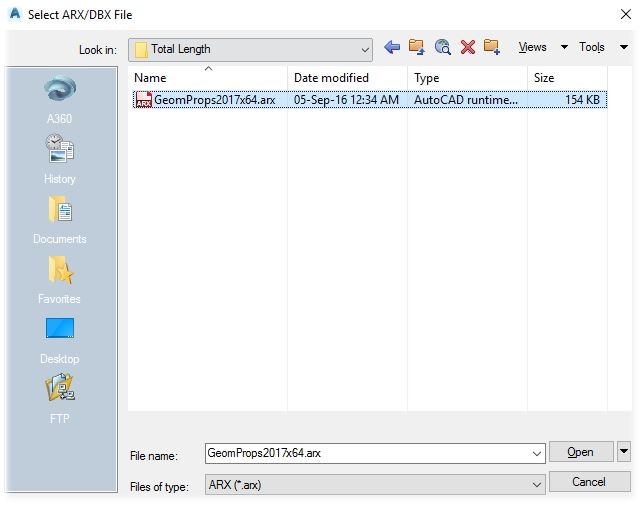Click the 154 KB size cell
The height and width of the screenshot is (505, 641).
point(582,100)
